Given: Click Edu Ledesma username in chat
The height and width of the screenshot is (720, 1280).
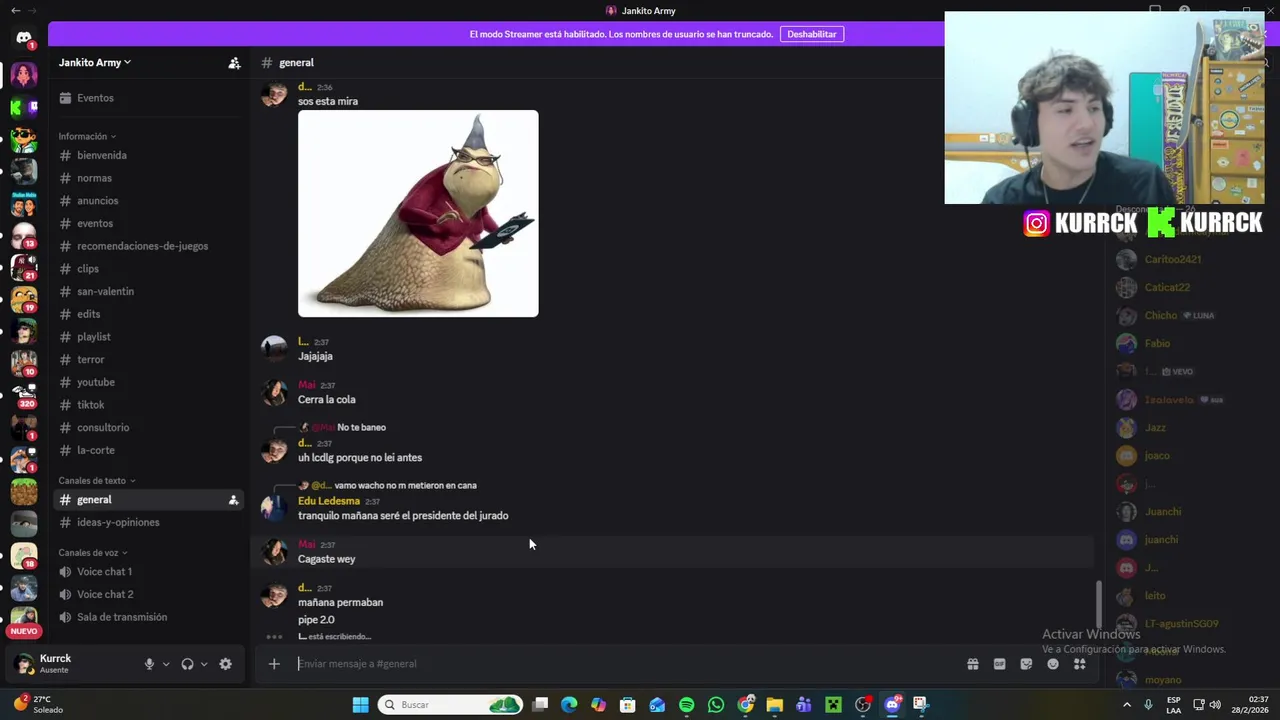Looking at the screenshot, I should pos(329,501).
